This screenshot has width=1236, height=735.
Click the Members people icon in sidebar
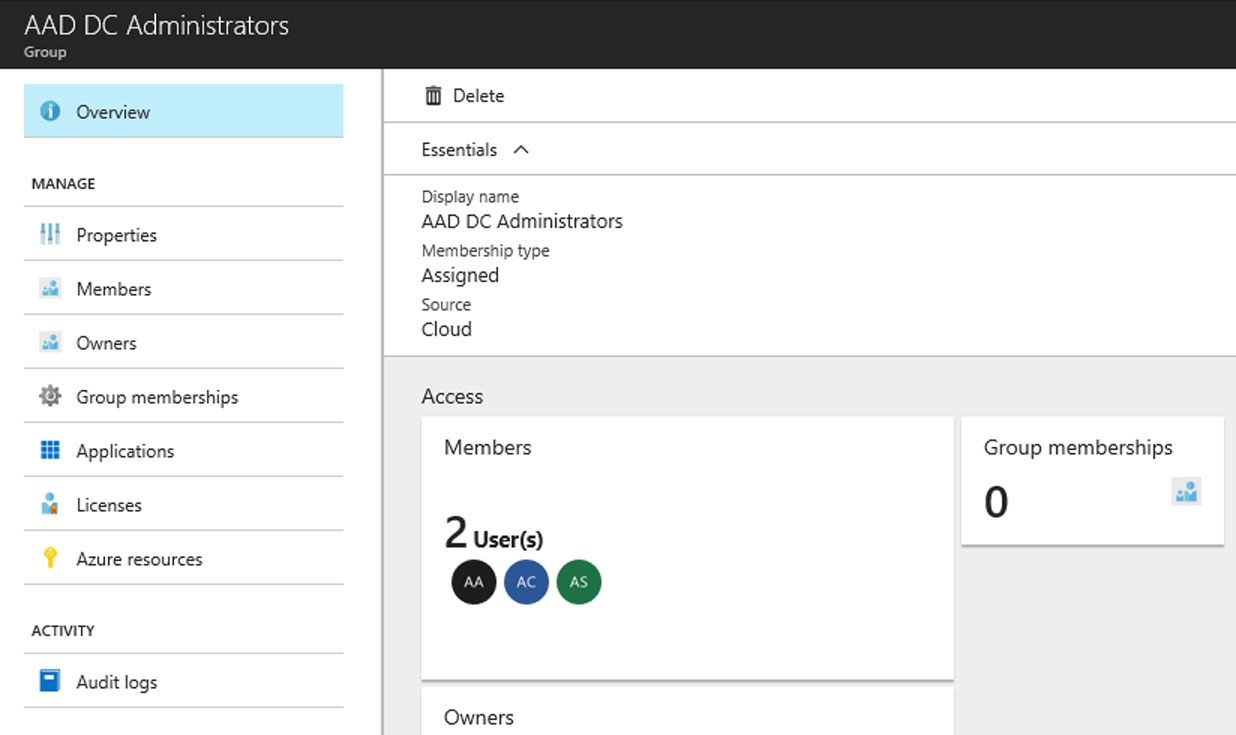click(50, 289)
